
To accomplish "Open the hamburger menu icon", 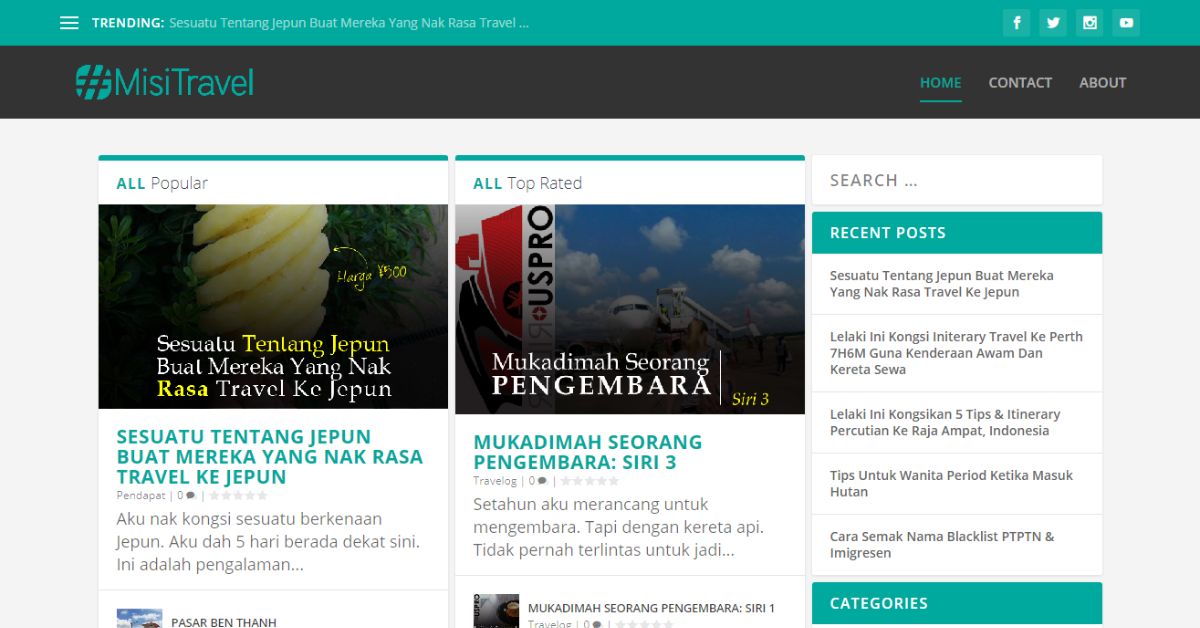I will [x=69, y=23].
